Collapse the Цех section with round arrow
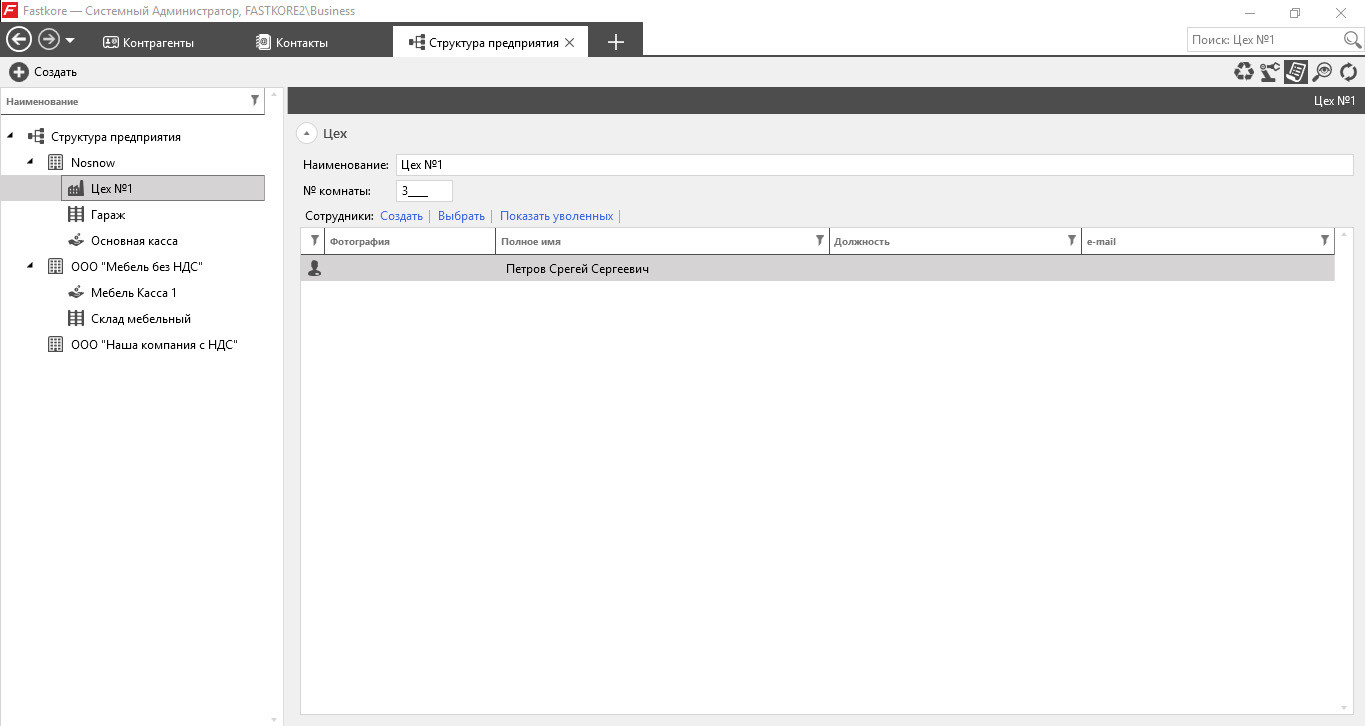This screenshot has height=726, width=1365. (x=307, y=133)
